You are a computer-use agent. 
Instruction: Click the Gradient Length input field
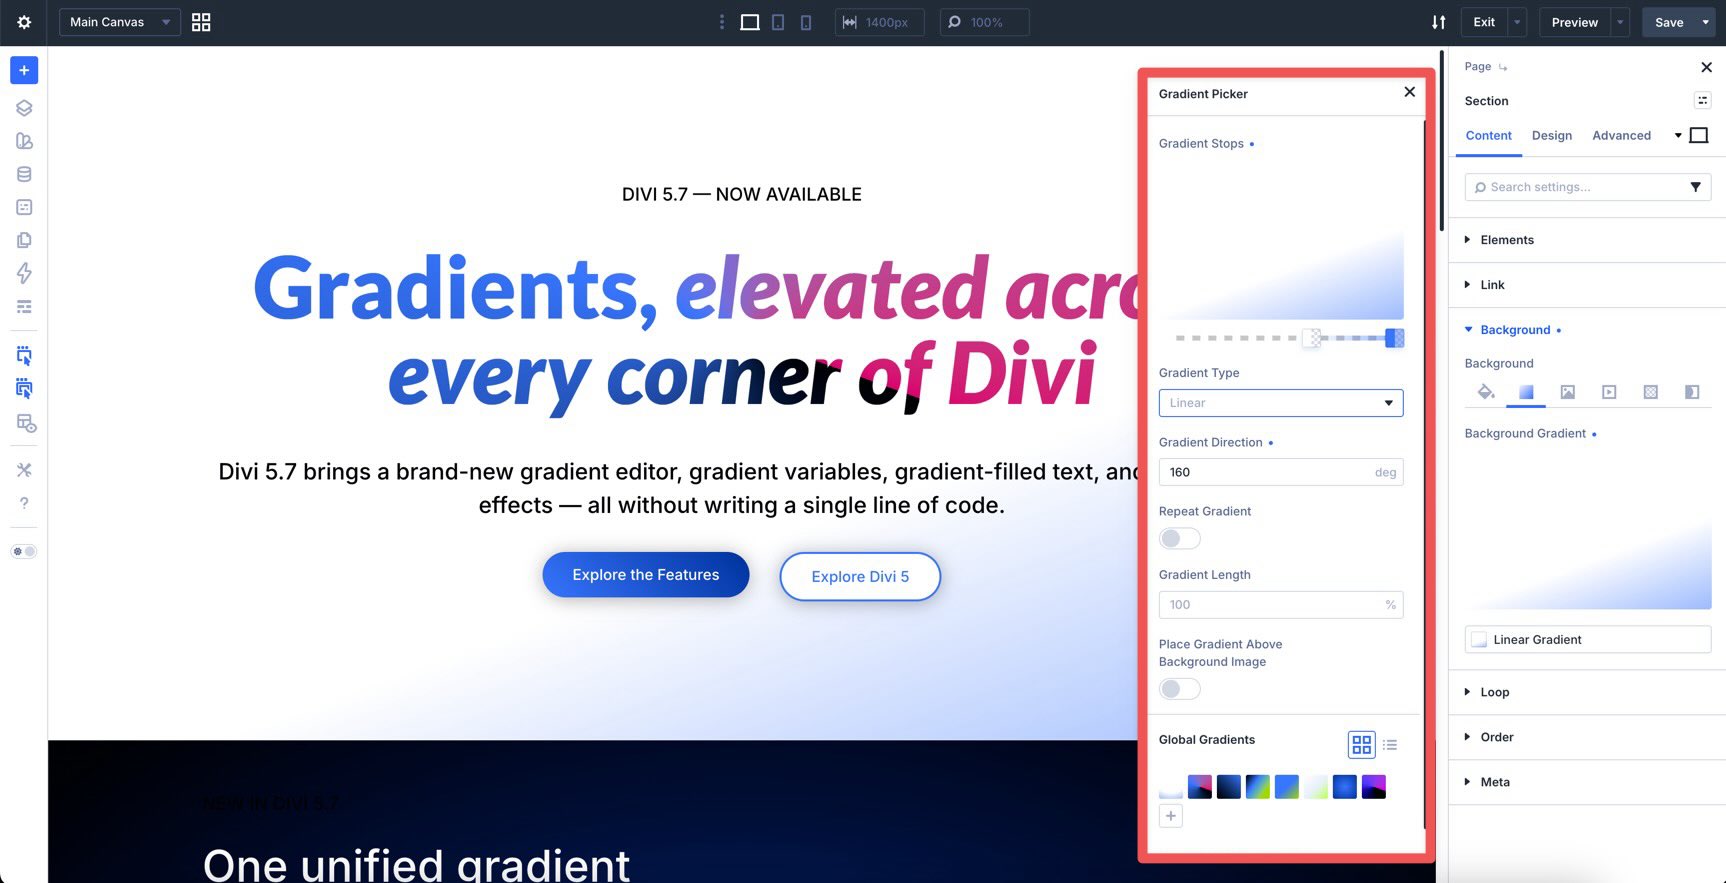pyautogui.click(x=1281, y=605)
